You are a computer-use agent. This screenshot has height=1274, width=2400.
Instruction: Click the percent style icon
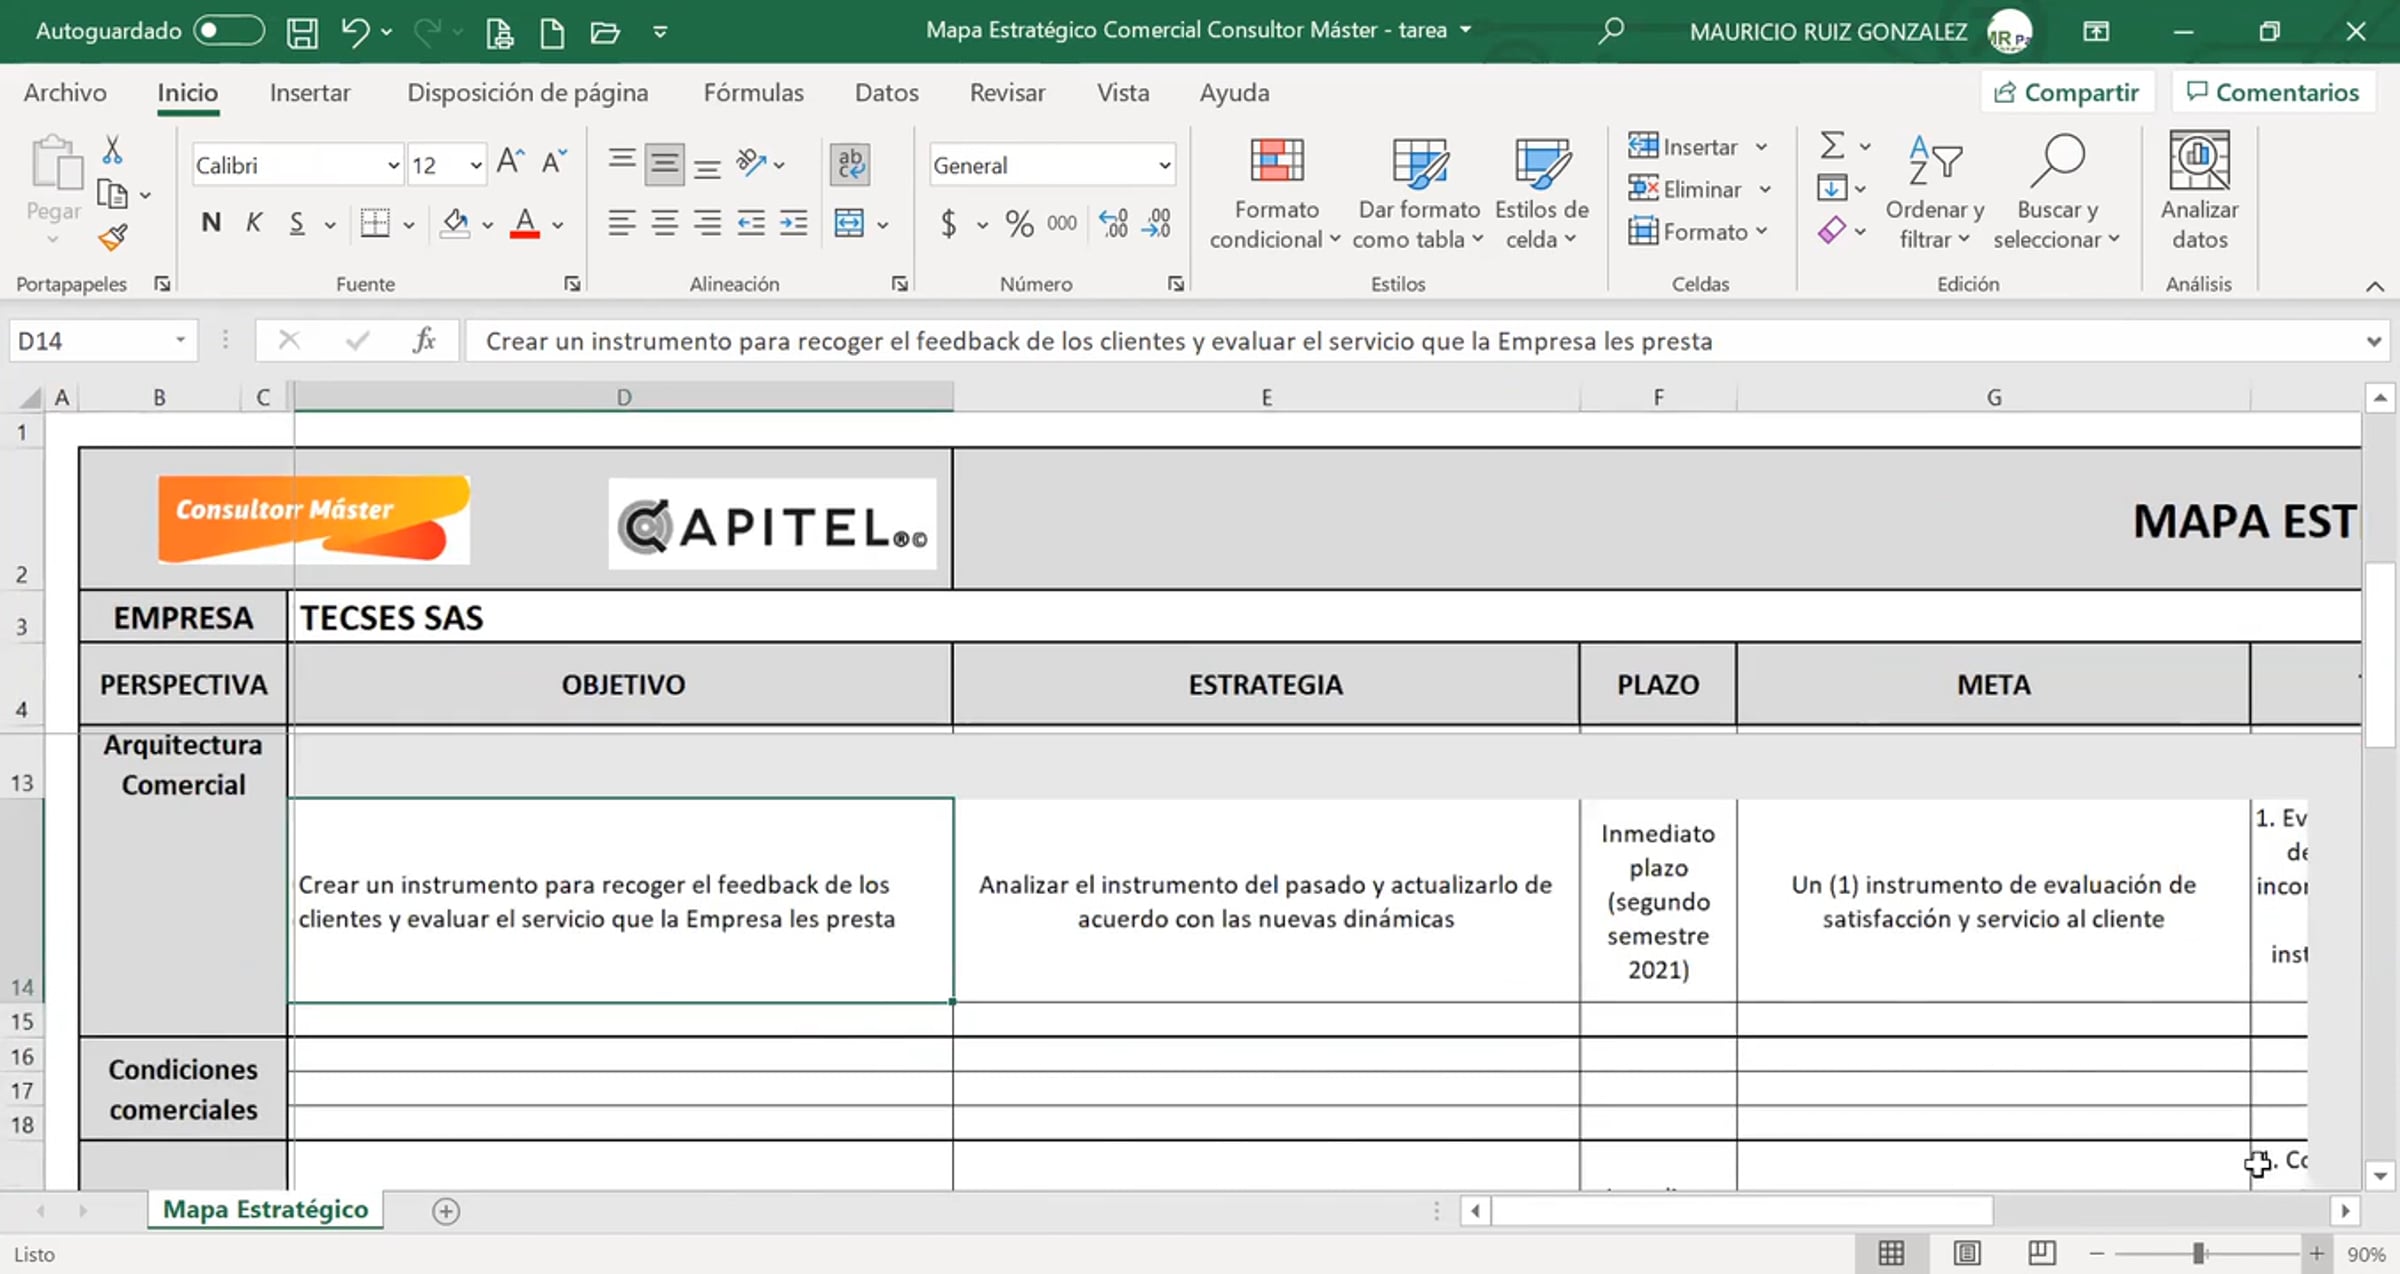(1019, 223)
